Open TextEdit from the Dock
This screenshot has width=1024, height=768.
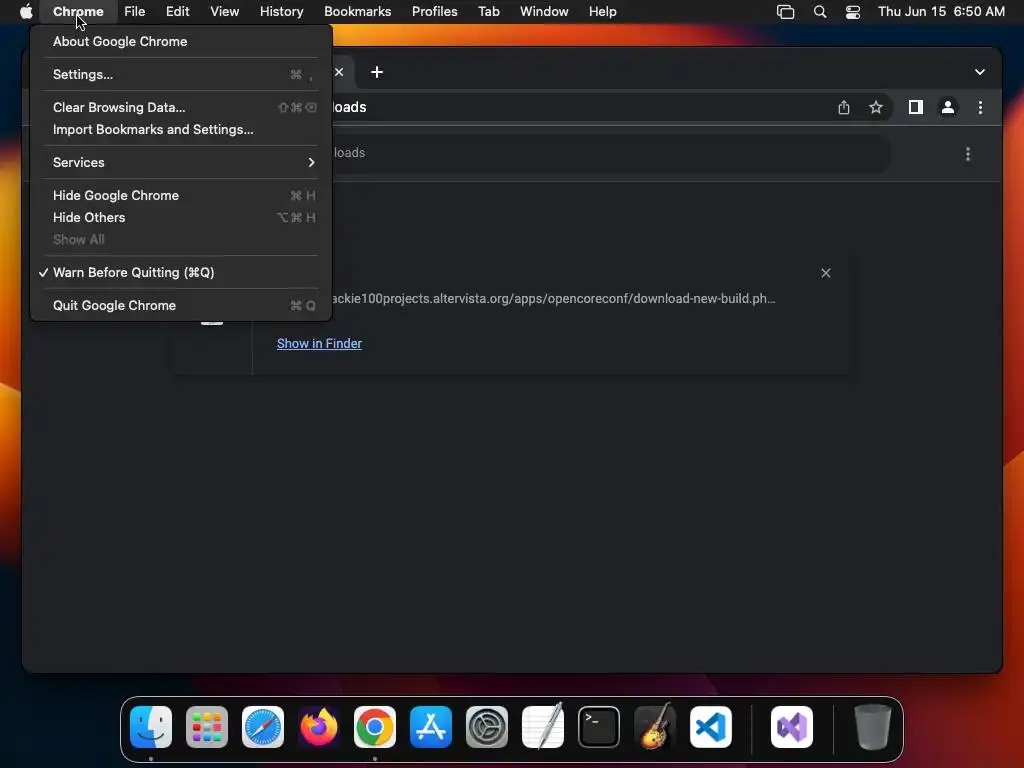pyautogui.click(x=543, y=727)
